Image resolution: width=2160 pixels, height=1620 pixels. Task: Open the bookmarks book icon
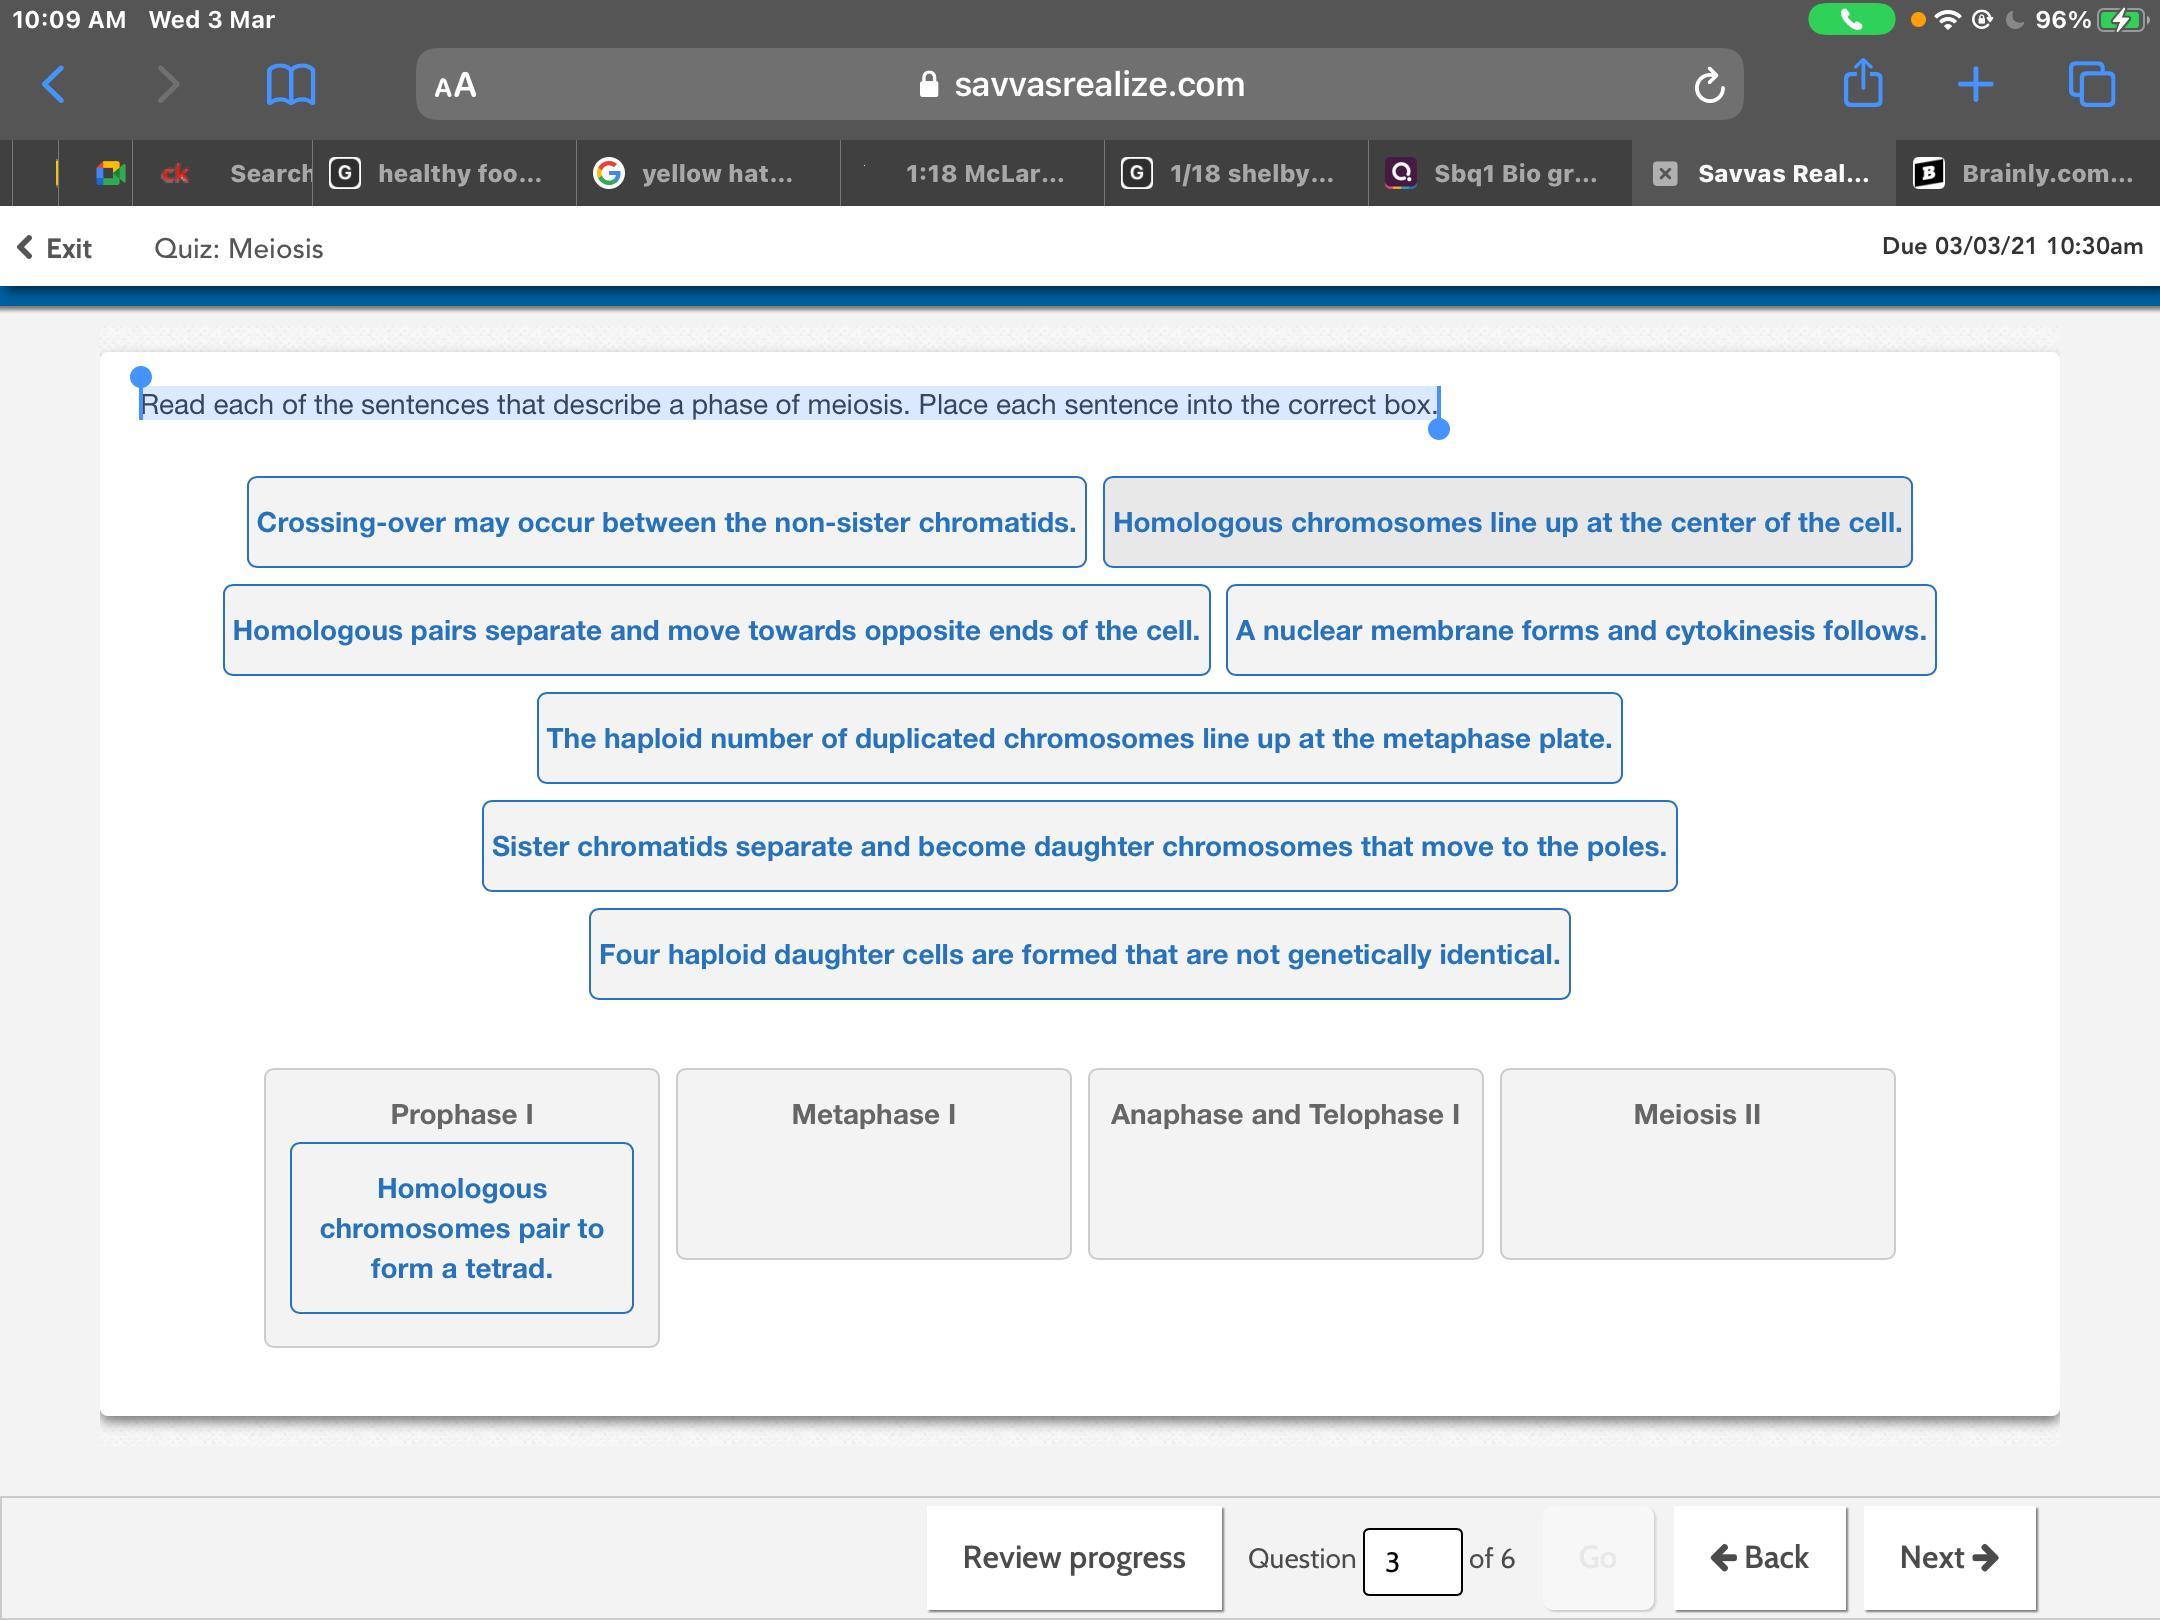(290, 85)
